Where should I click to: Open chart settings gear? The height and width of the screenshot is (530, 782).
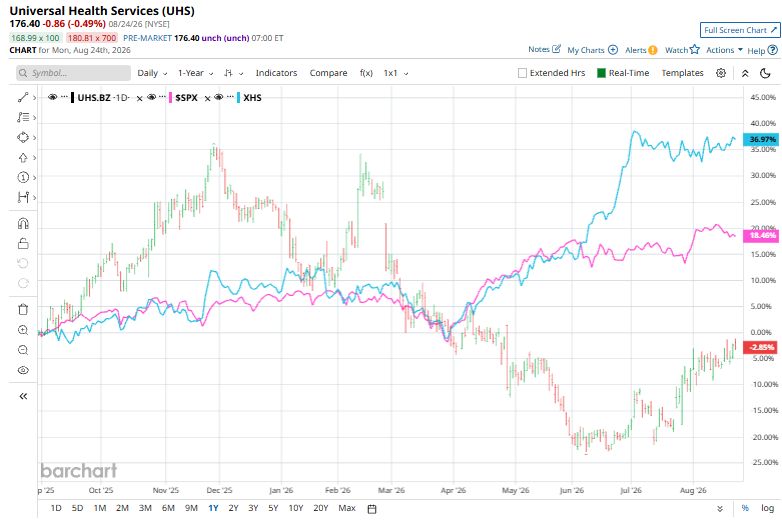click(x=721, y=73)
